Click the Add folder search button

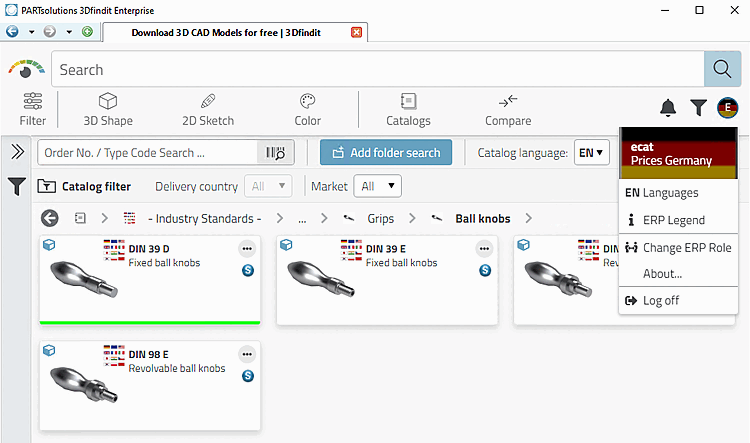click(x=386, y=153)
